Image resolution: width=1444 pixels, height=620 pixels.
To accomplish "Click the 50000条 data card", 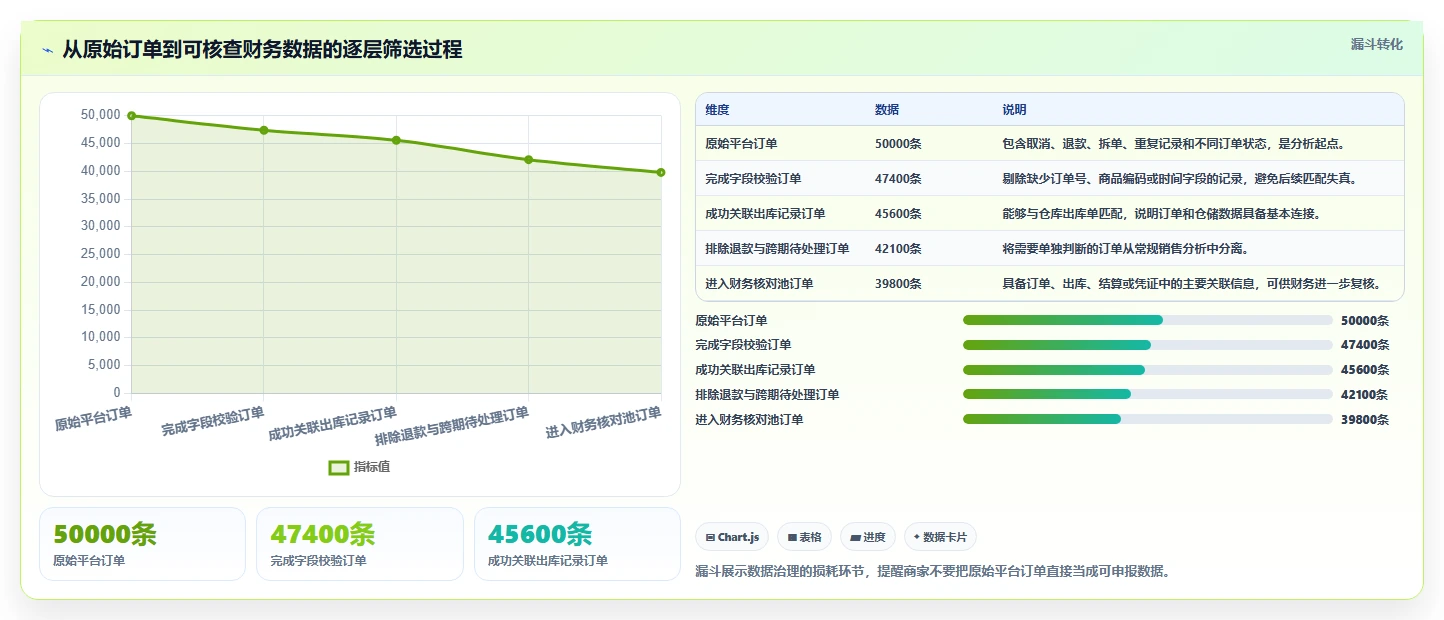I will (x=142, y=544).
